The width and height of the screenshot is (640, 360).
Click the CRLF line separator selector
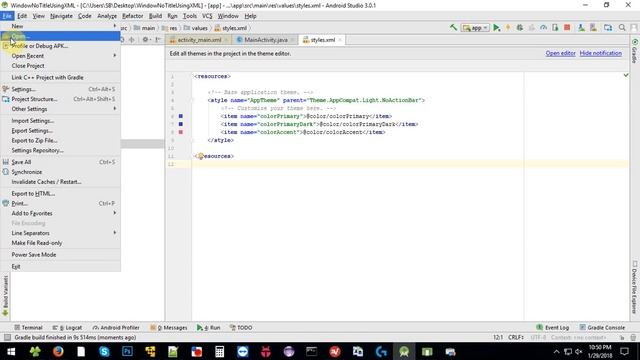[x=516, y=337]
